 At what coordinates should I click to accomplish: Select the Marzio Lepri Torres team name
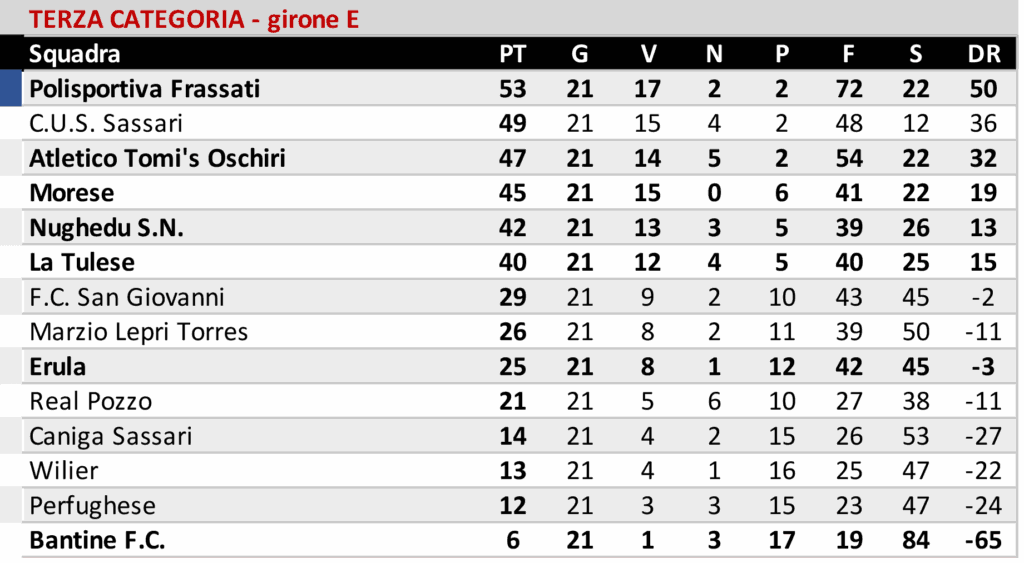pos(139,332)
